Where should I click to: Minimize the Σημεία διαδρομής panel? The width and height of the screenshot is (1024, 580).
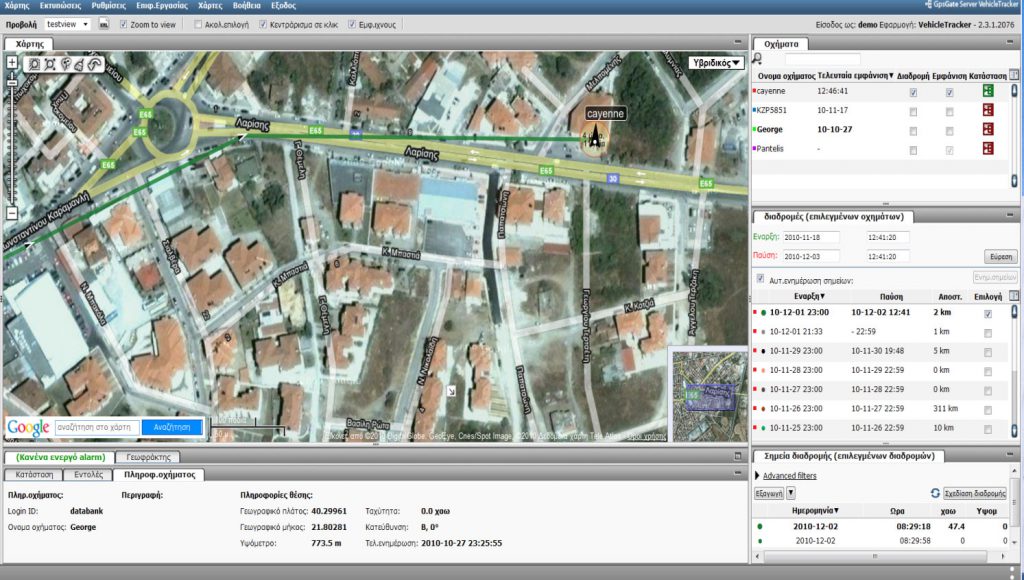click(x=1010, y=455)
